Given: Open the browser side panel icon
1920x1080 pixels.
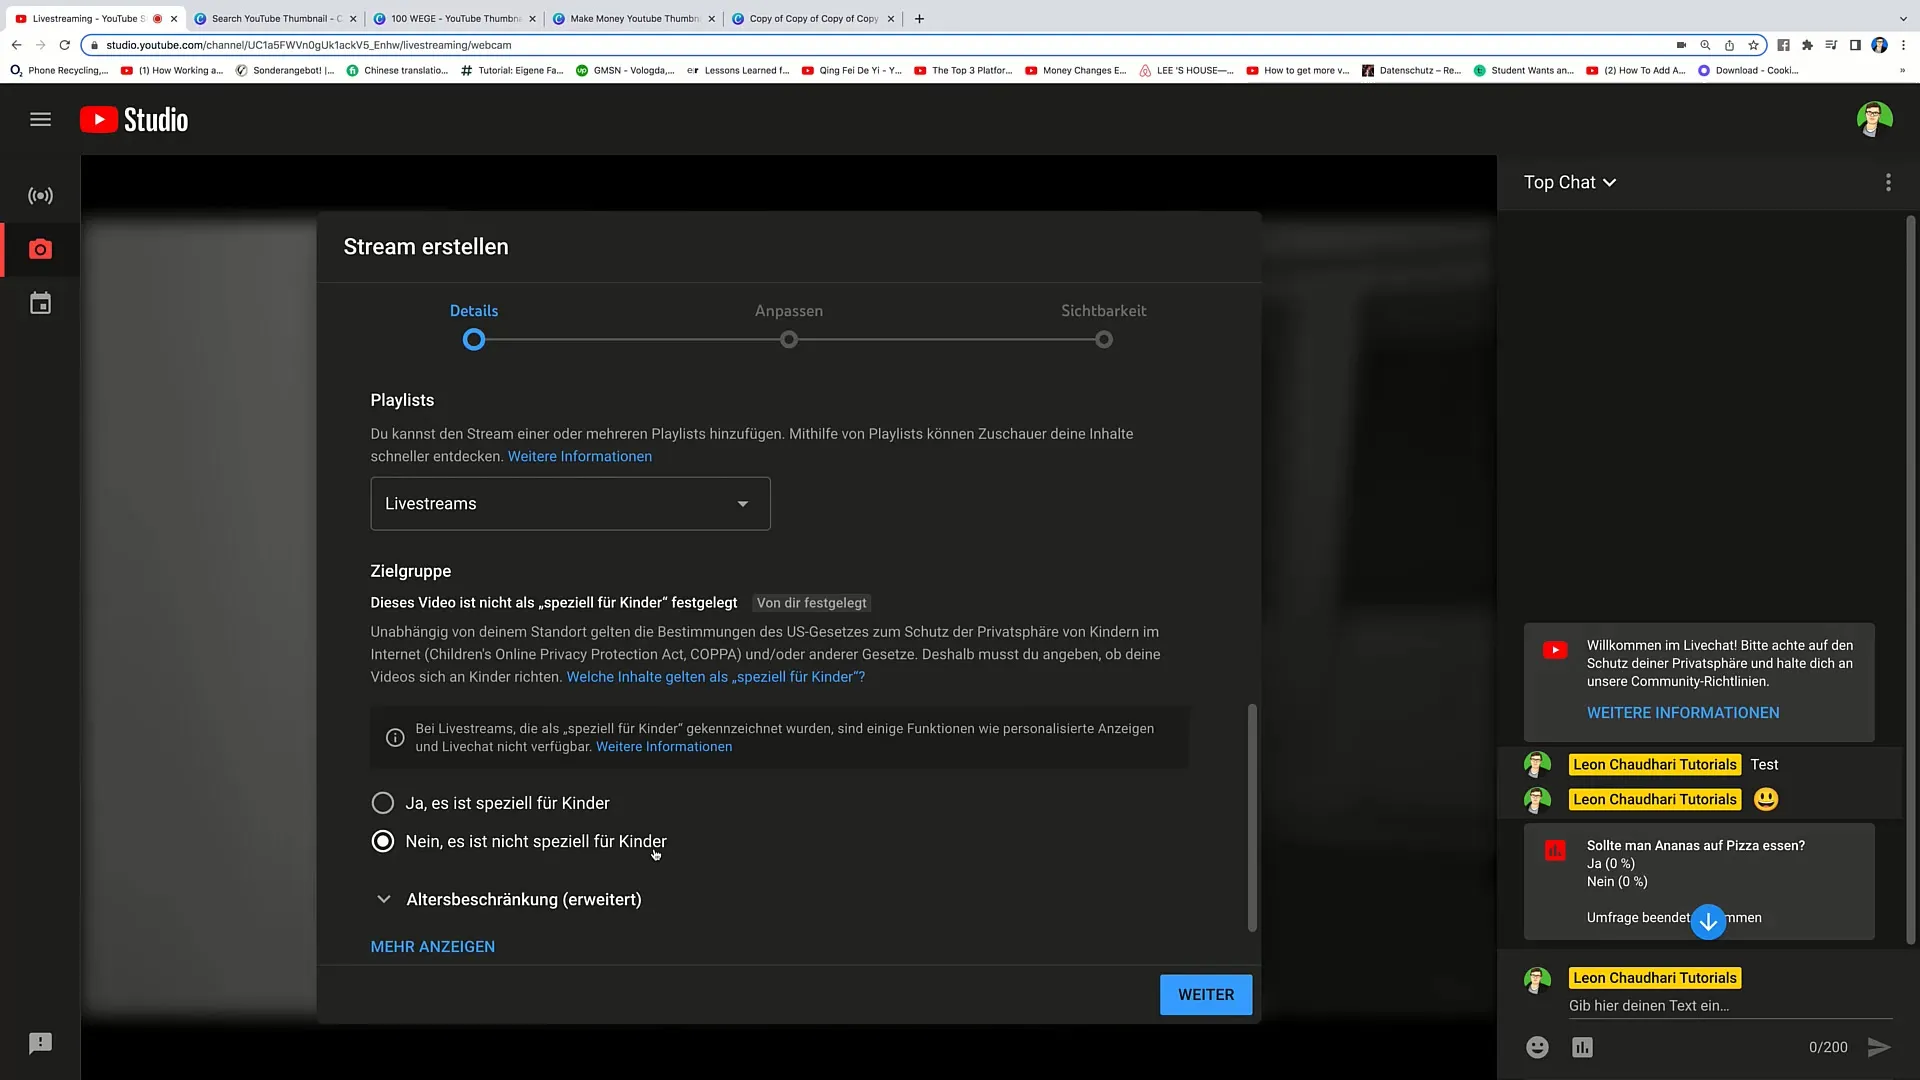Looking at the screenshot, I should [x=1855, y=45].
